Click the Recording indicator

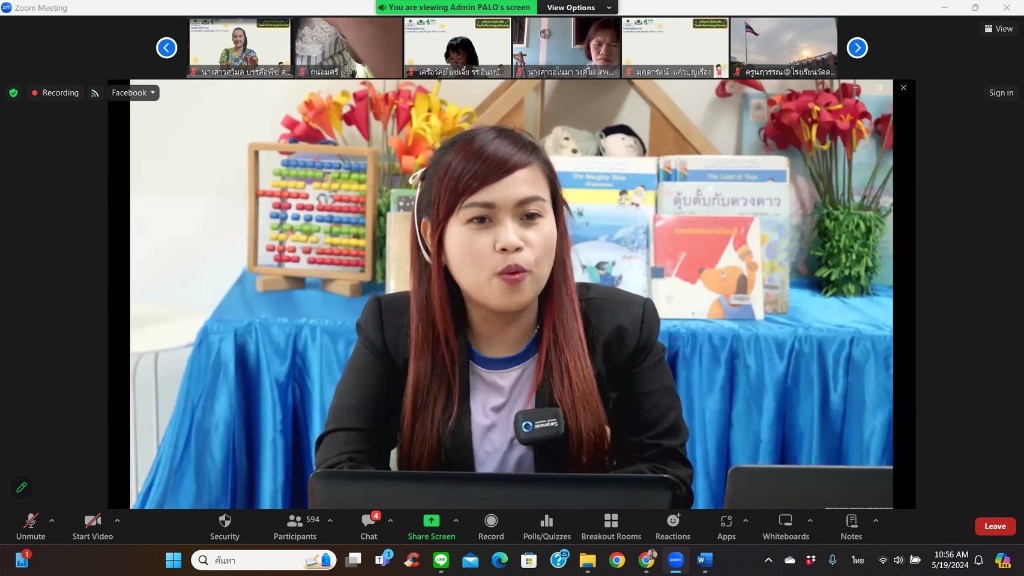click(55, 93)
